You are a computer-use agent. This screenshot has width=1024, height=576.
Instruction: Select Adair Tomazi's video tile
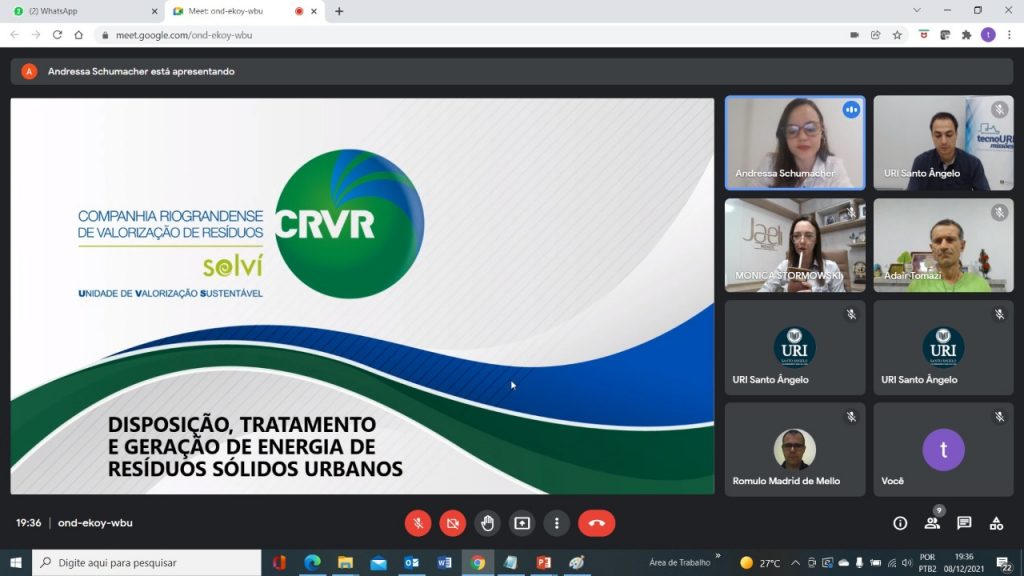(944, 245)
